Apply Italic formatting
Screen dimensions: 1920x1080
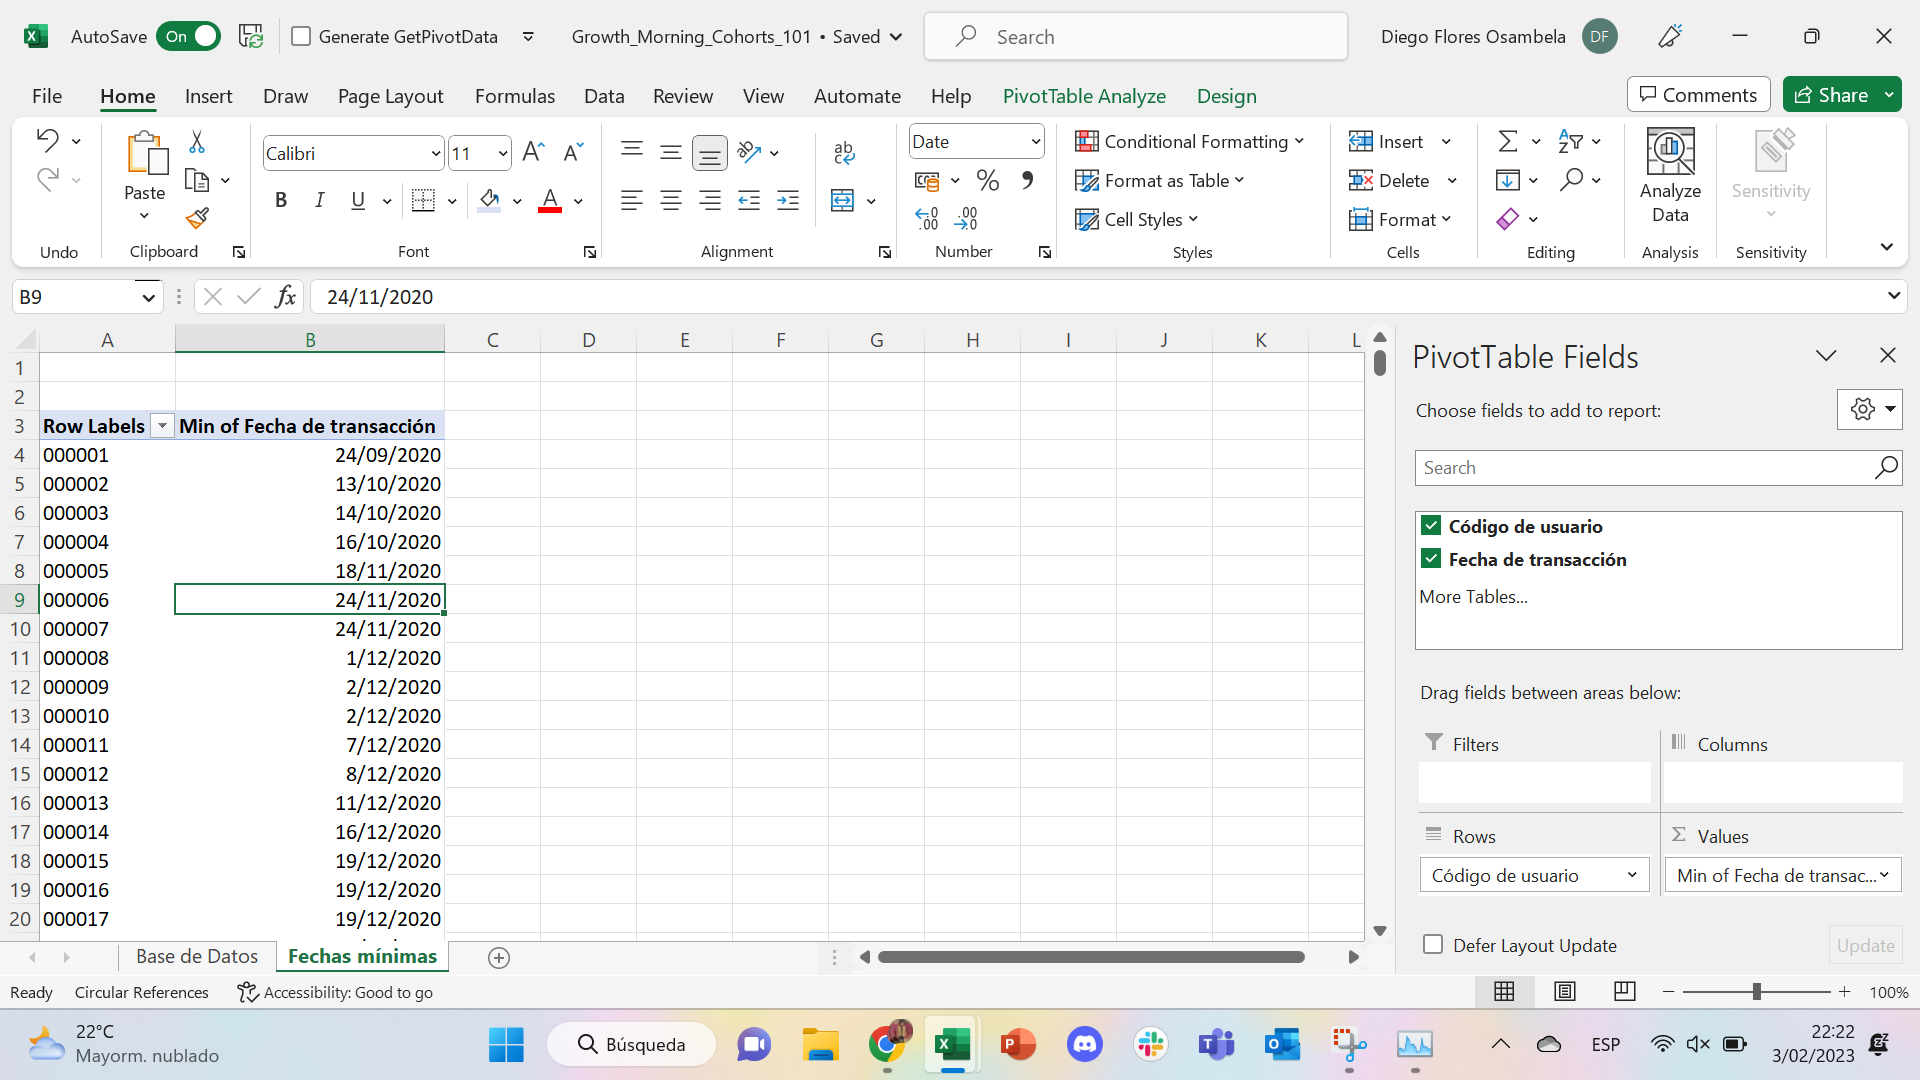point(319,200)
